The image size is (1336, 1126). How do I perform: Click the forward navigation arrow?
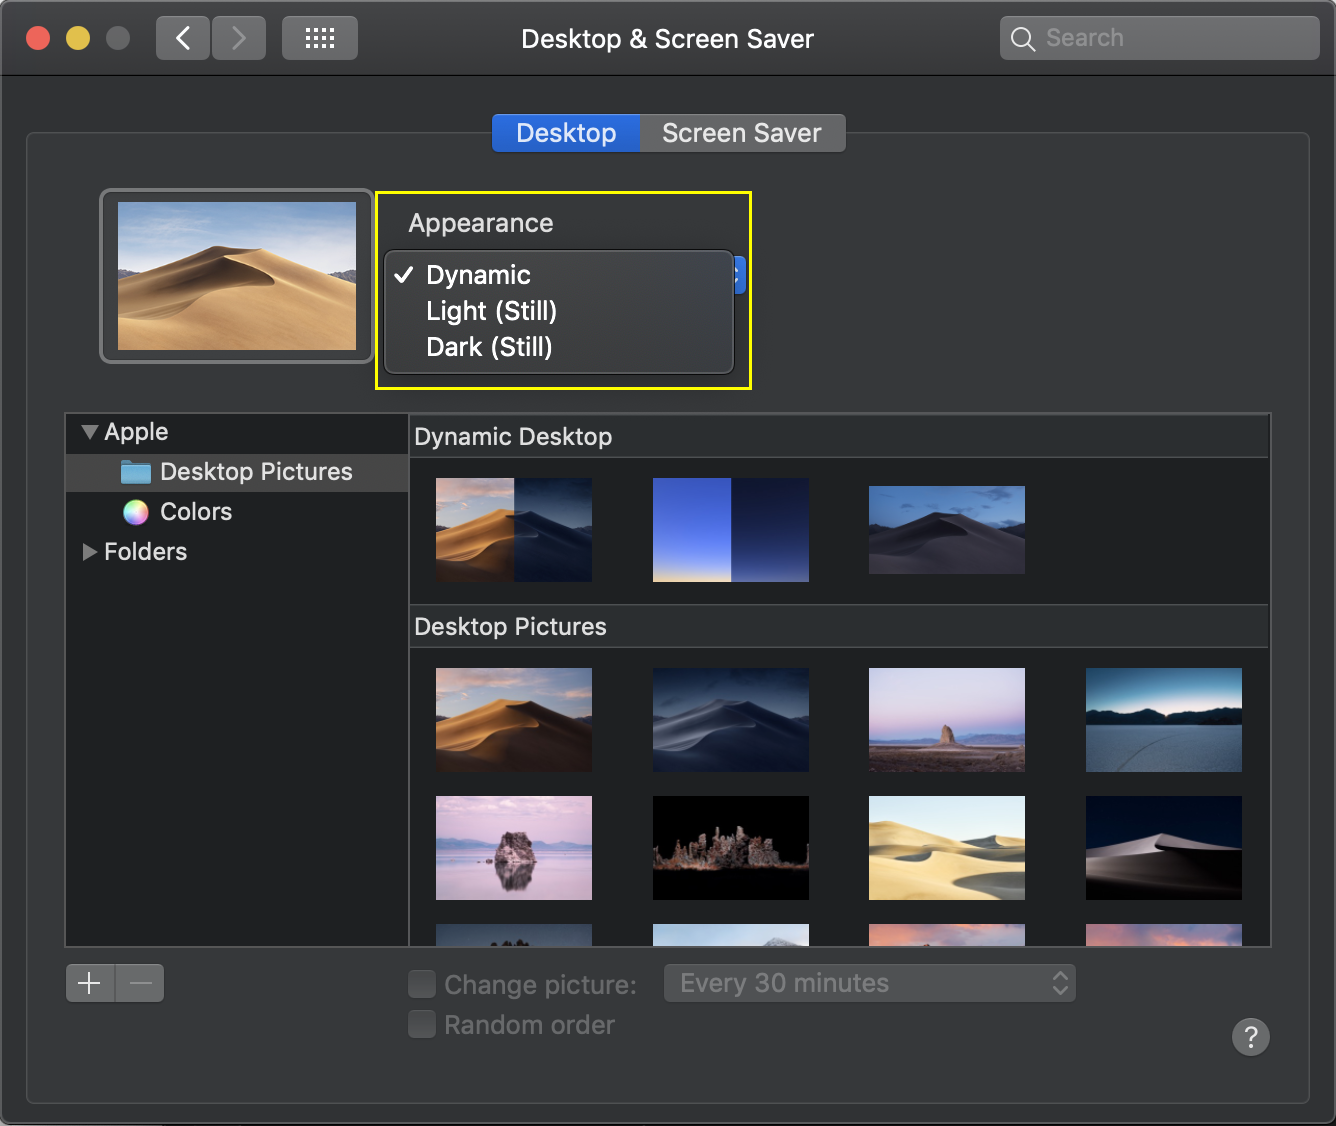point(238,37)
